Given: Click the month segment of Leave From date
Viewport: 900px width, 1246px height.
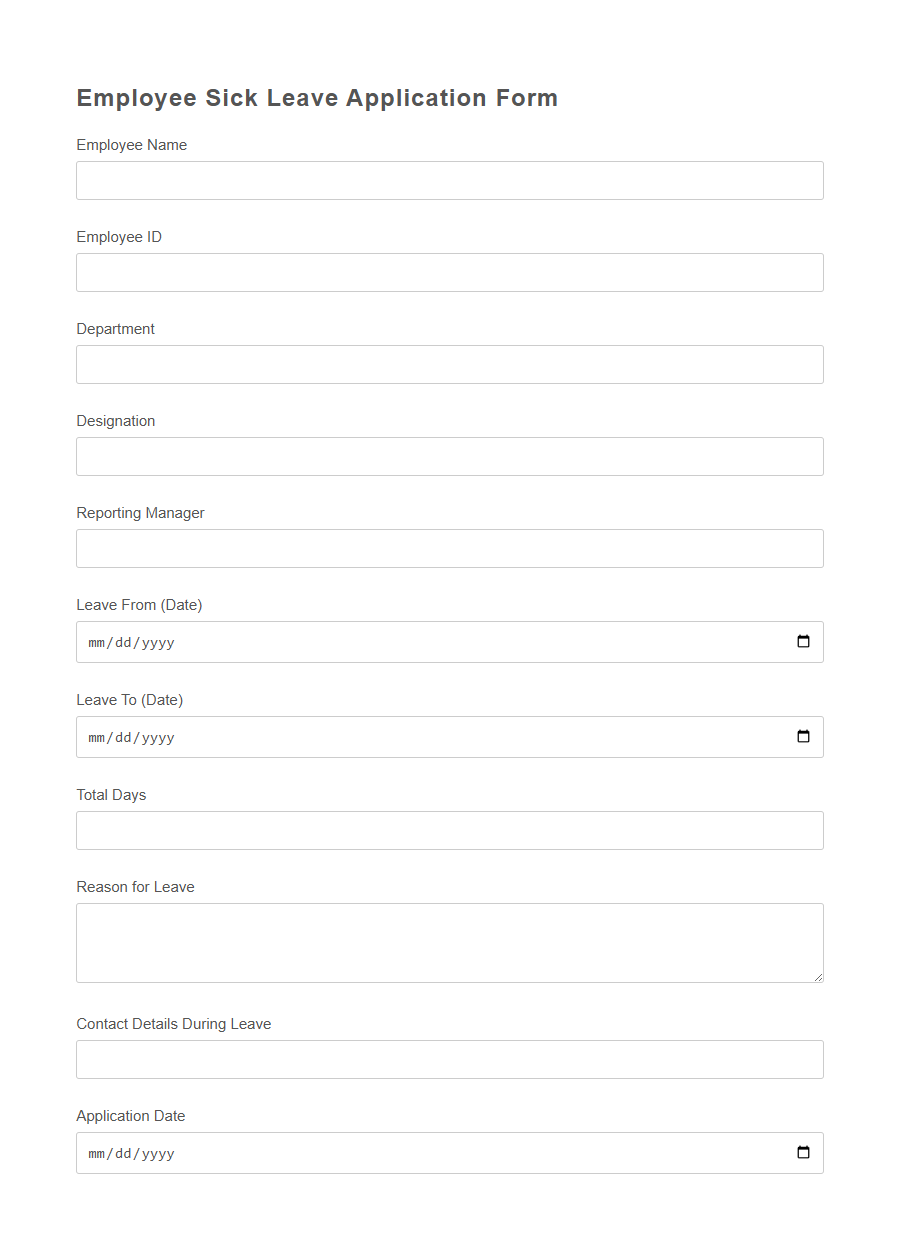Looking at the screenshot, I should coord(96,642).
